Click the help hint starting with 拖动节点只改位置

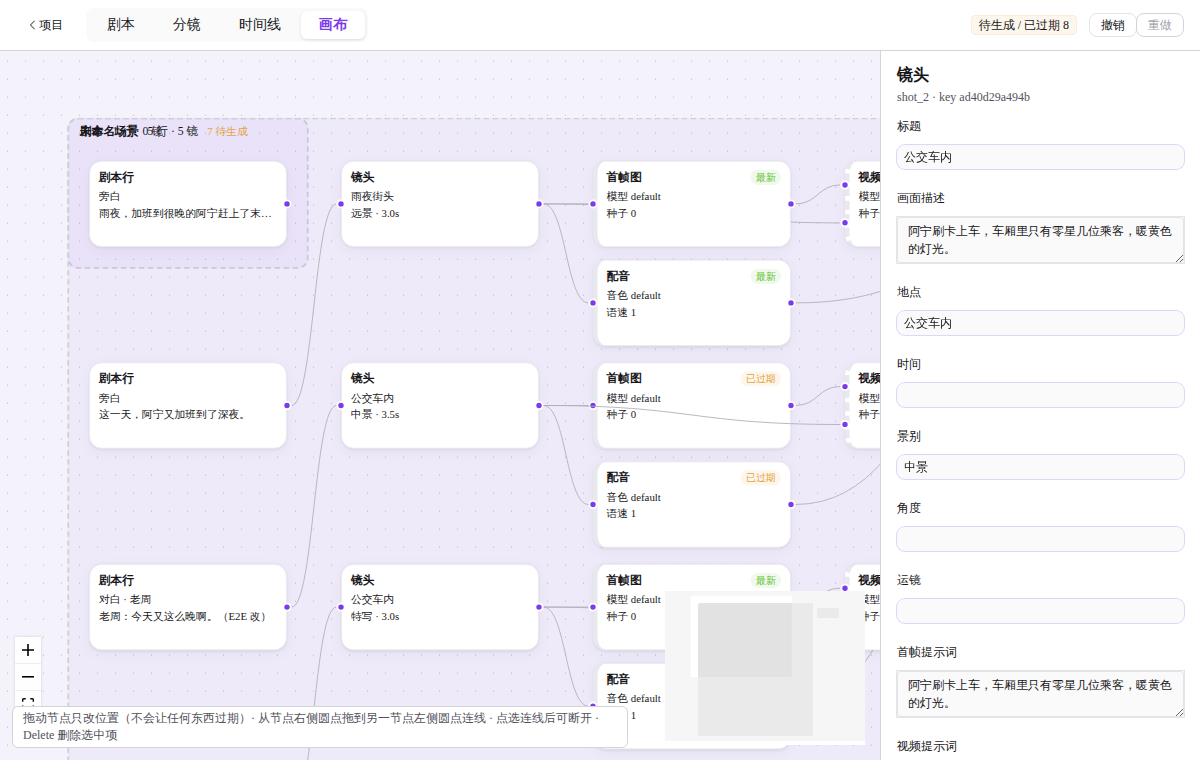[320, 727]
